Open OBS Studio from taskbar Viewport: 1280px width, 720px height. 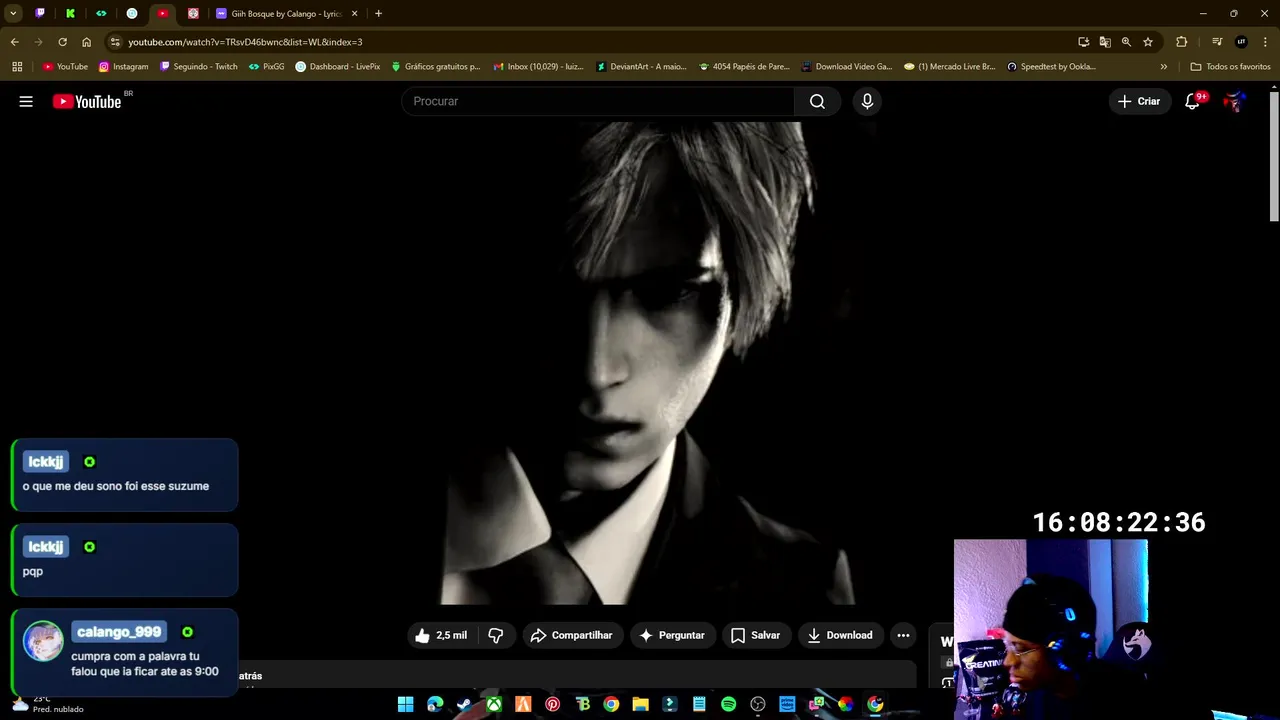click(x=758, y=705)
